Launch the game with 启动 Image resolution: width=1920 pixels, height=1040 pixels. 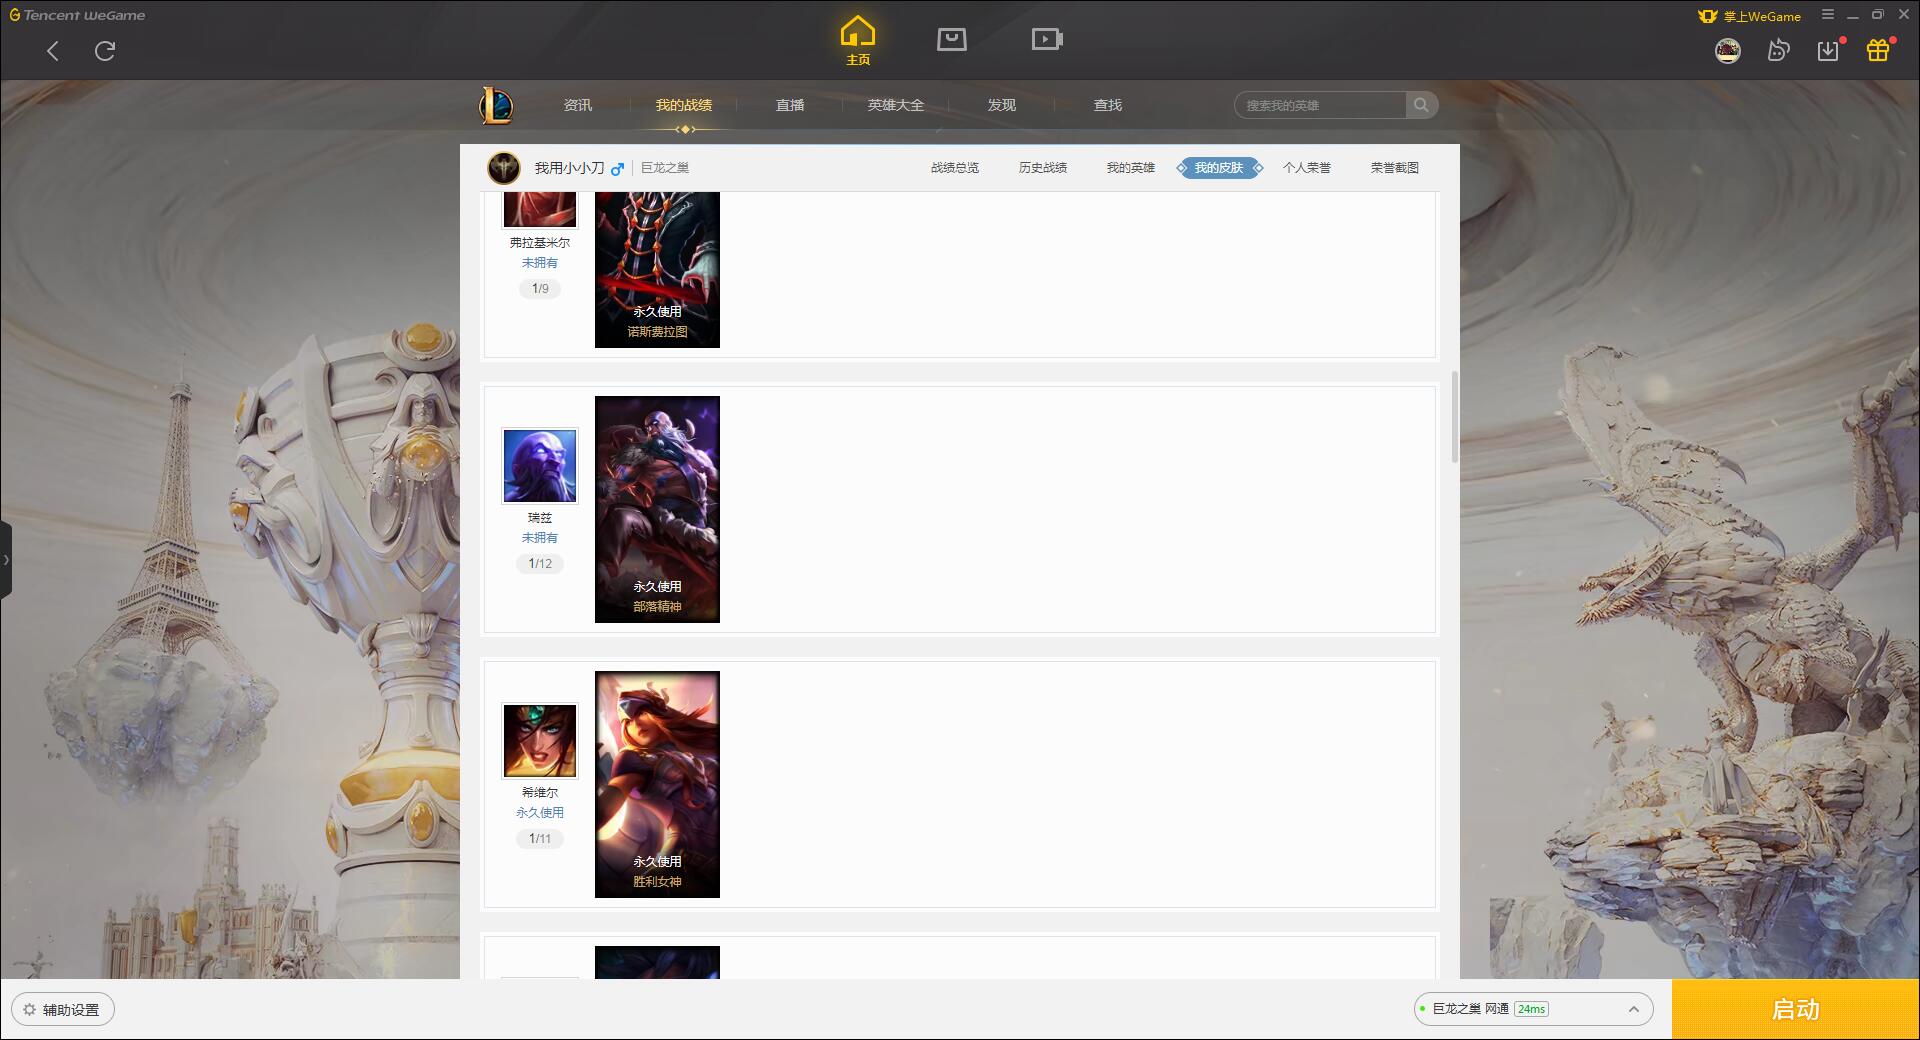pyautogui.click(x=1796, y=1009)
